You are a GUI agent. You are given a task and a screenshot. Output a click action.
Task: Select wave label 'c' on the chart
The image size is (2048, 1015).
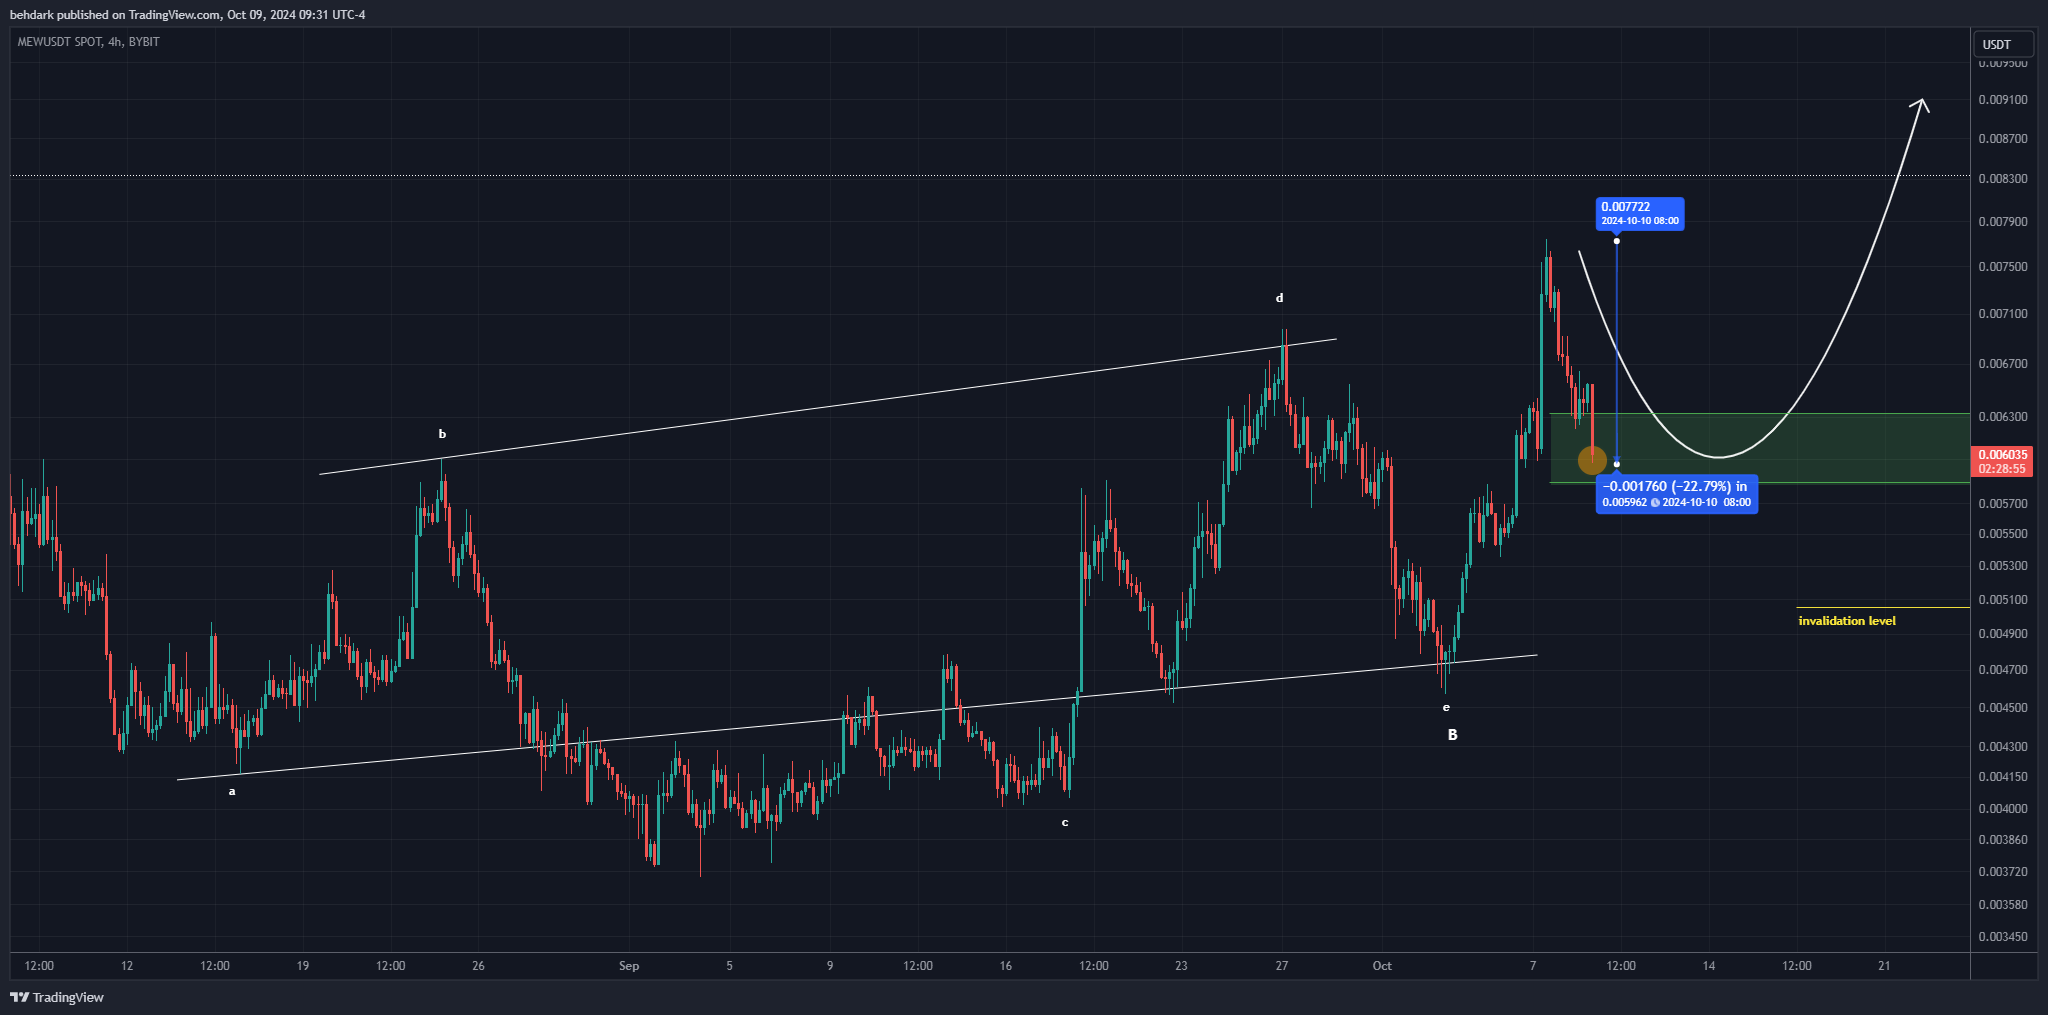[x=1065, y=823]
